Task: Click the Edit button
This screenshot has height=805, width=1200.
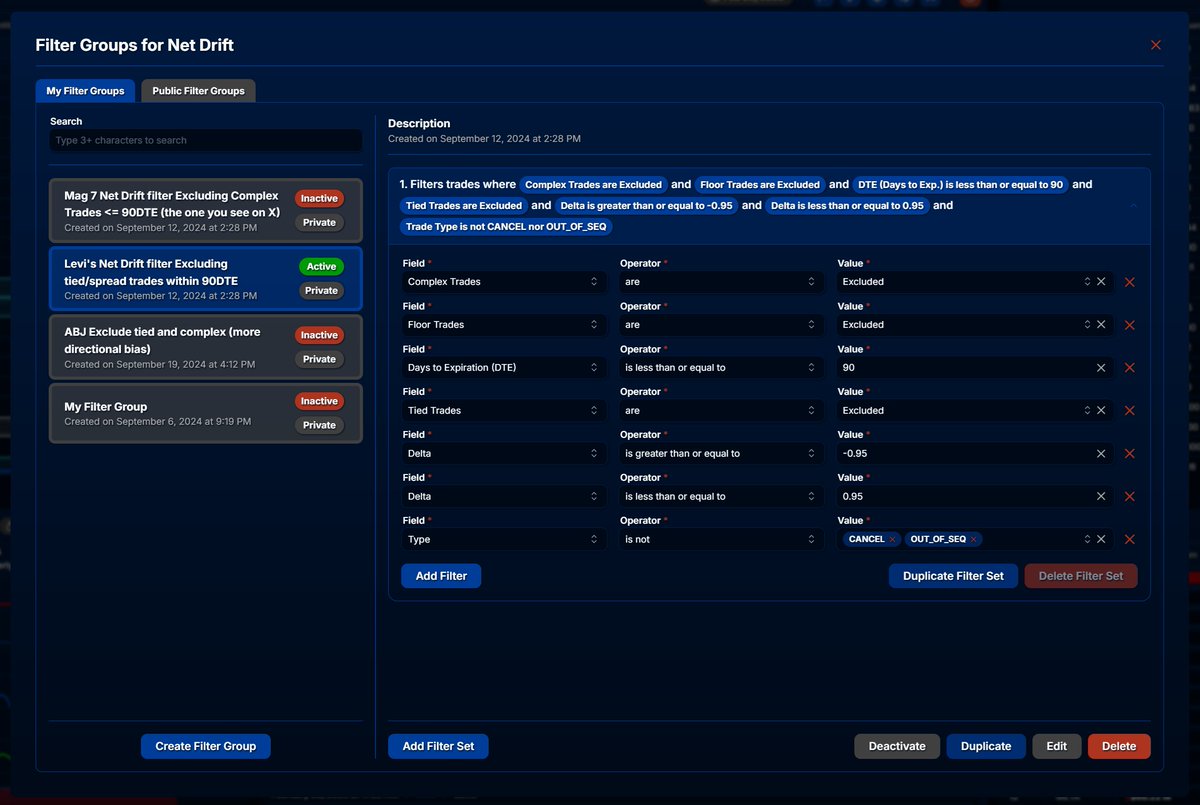Action: 1057,746
